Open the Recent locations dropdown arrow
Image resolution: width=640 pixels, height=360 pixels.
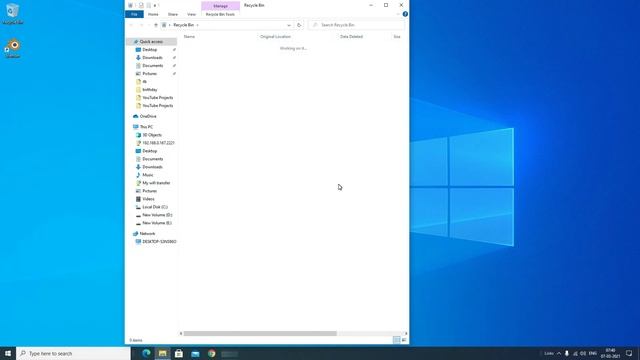pos(149,25)
